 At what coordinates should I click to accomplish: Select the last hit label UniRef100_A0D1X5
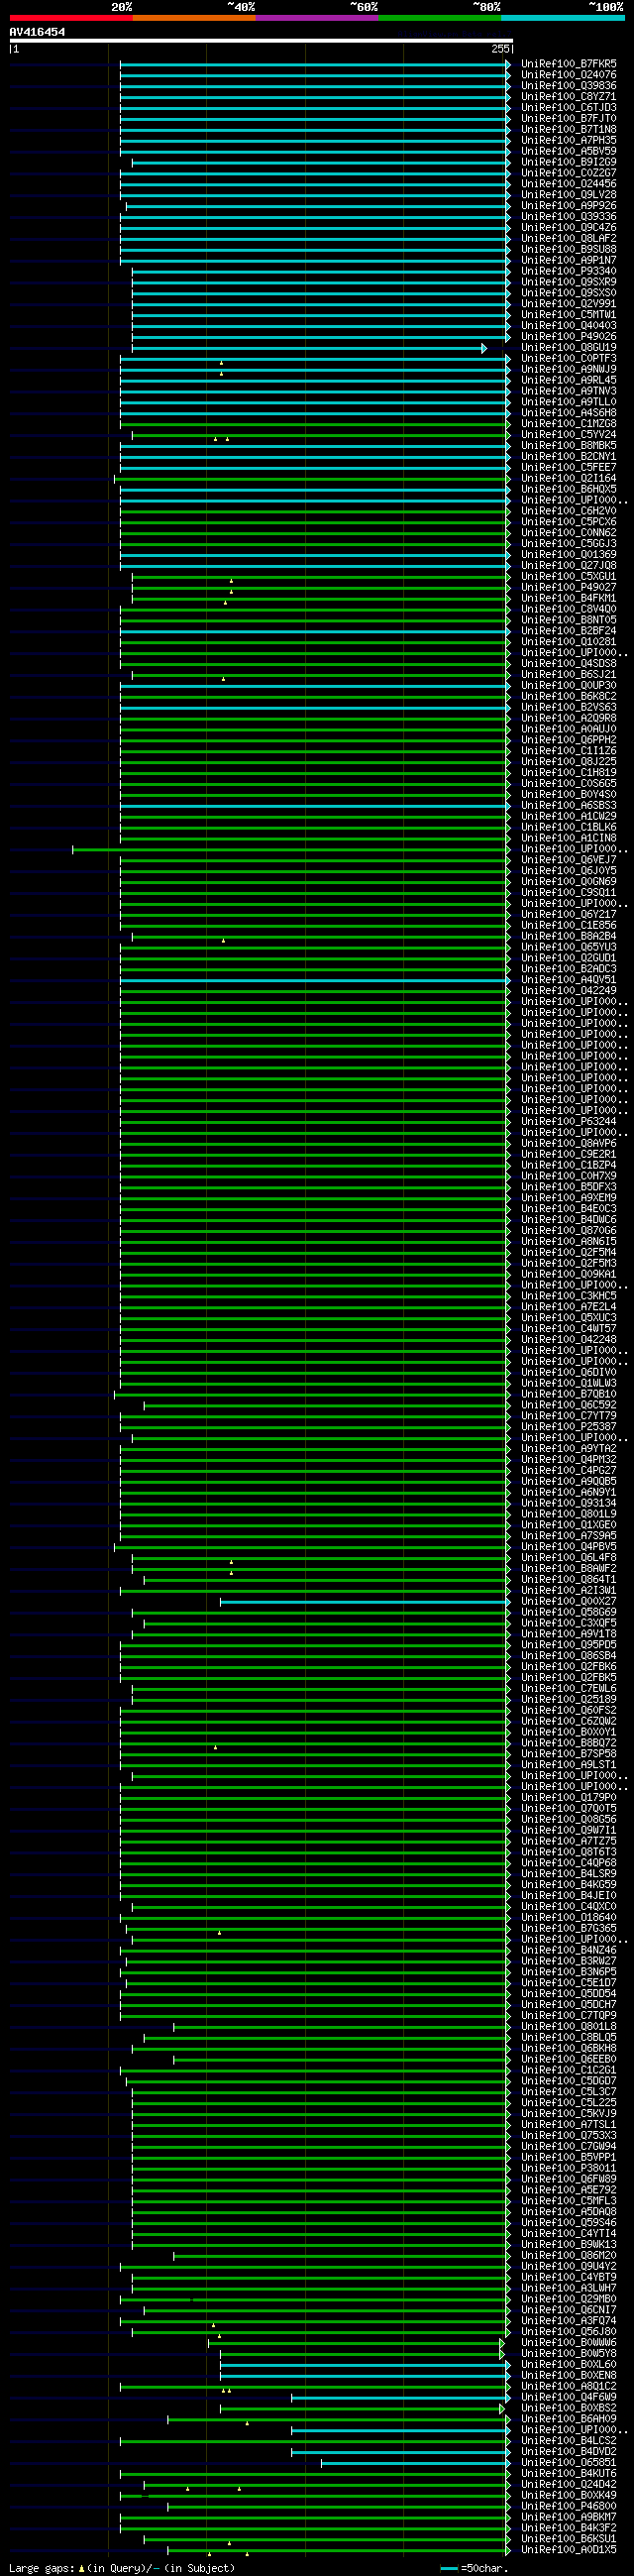[569, 2550]
